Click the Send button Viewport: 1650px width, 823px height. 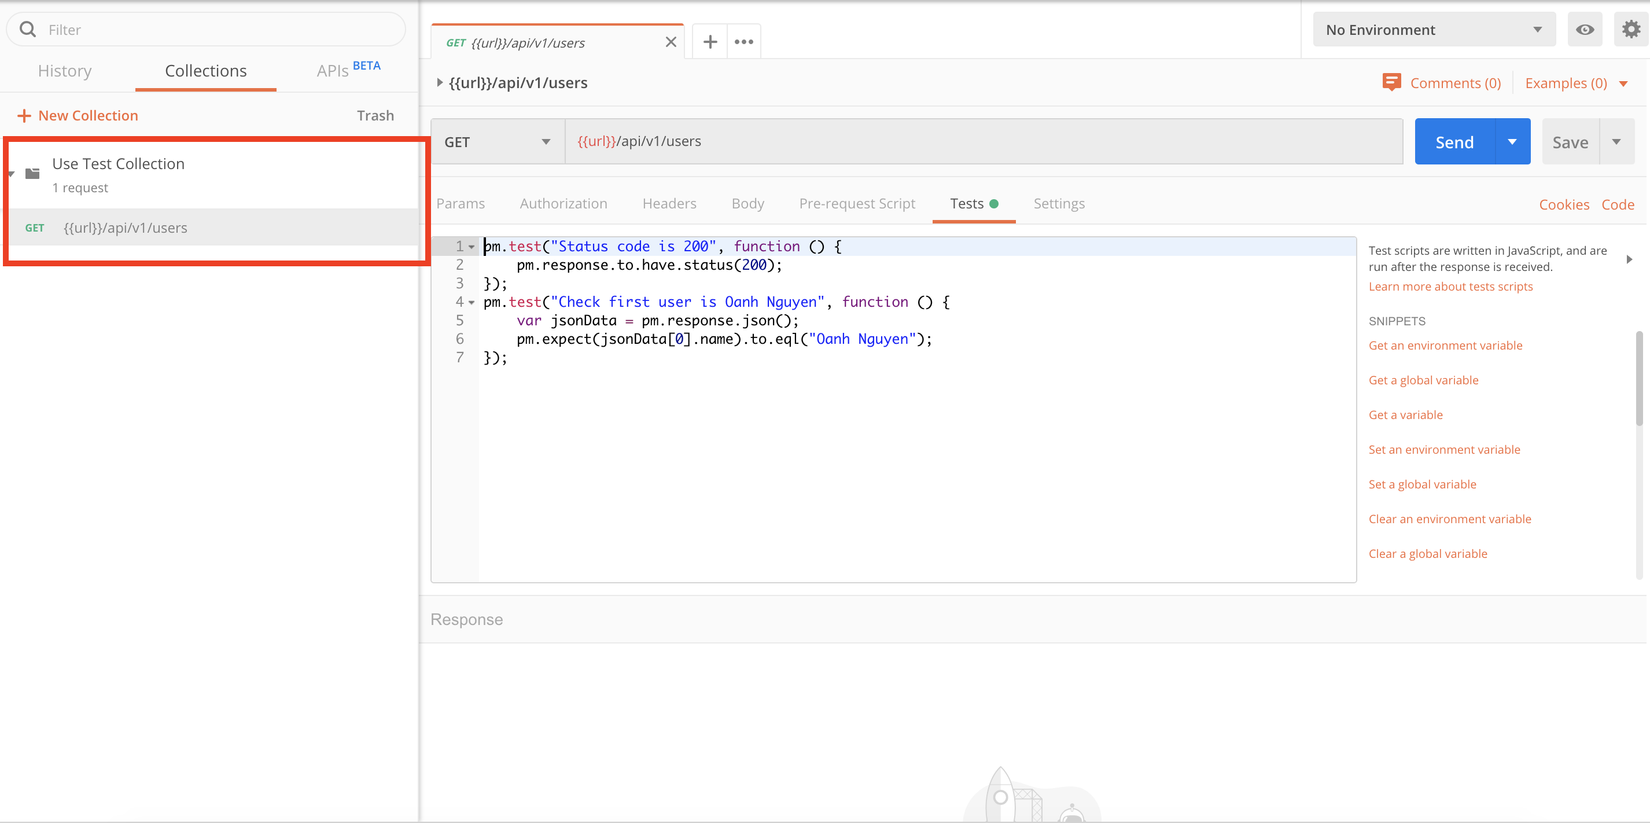[x=1455, y=142]
